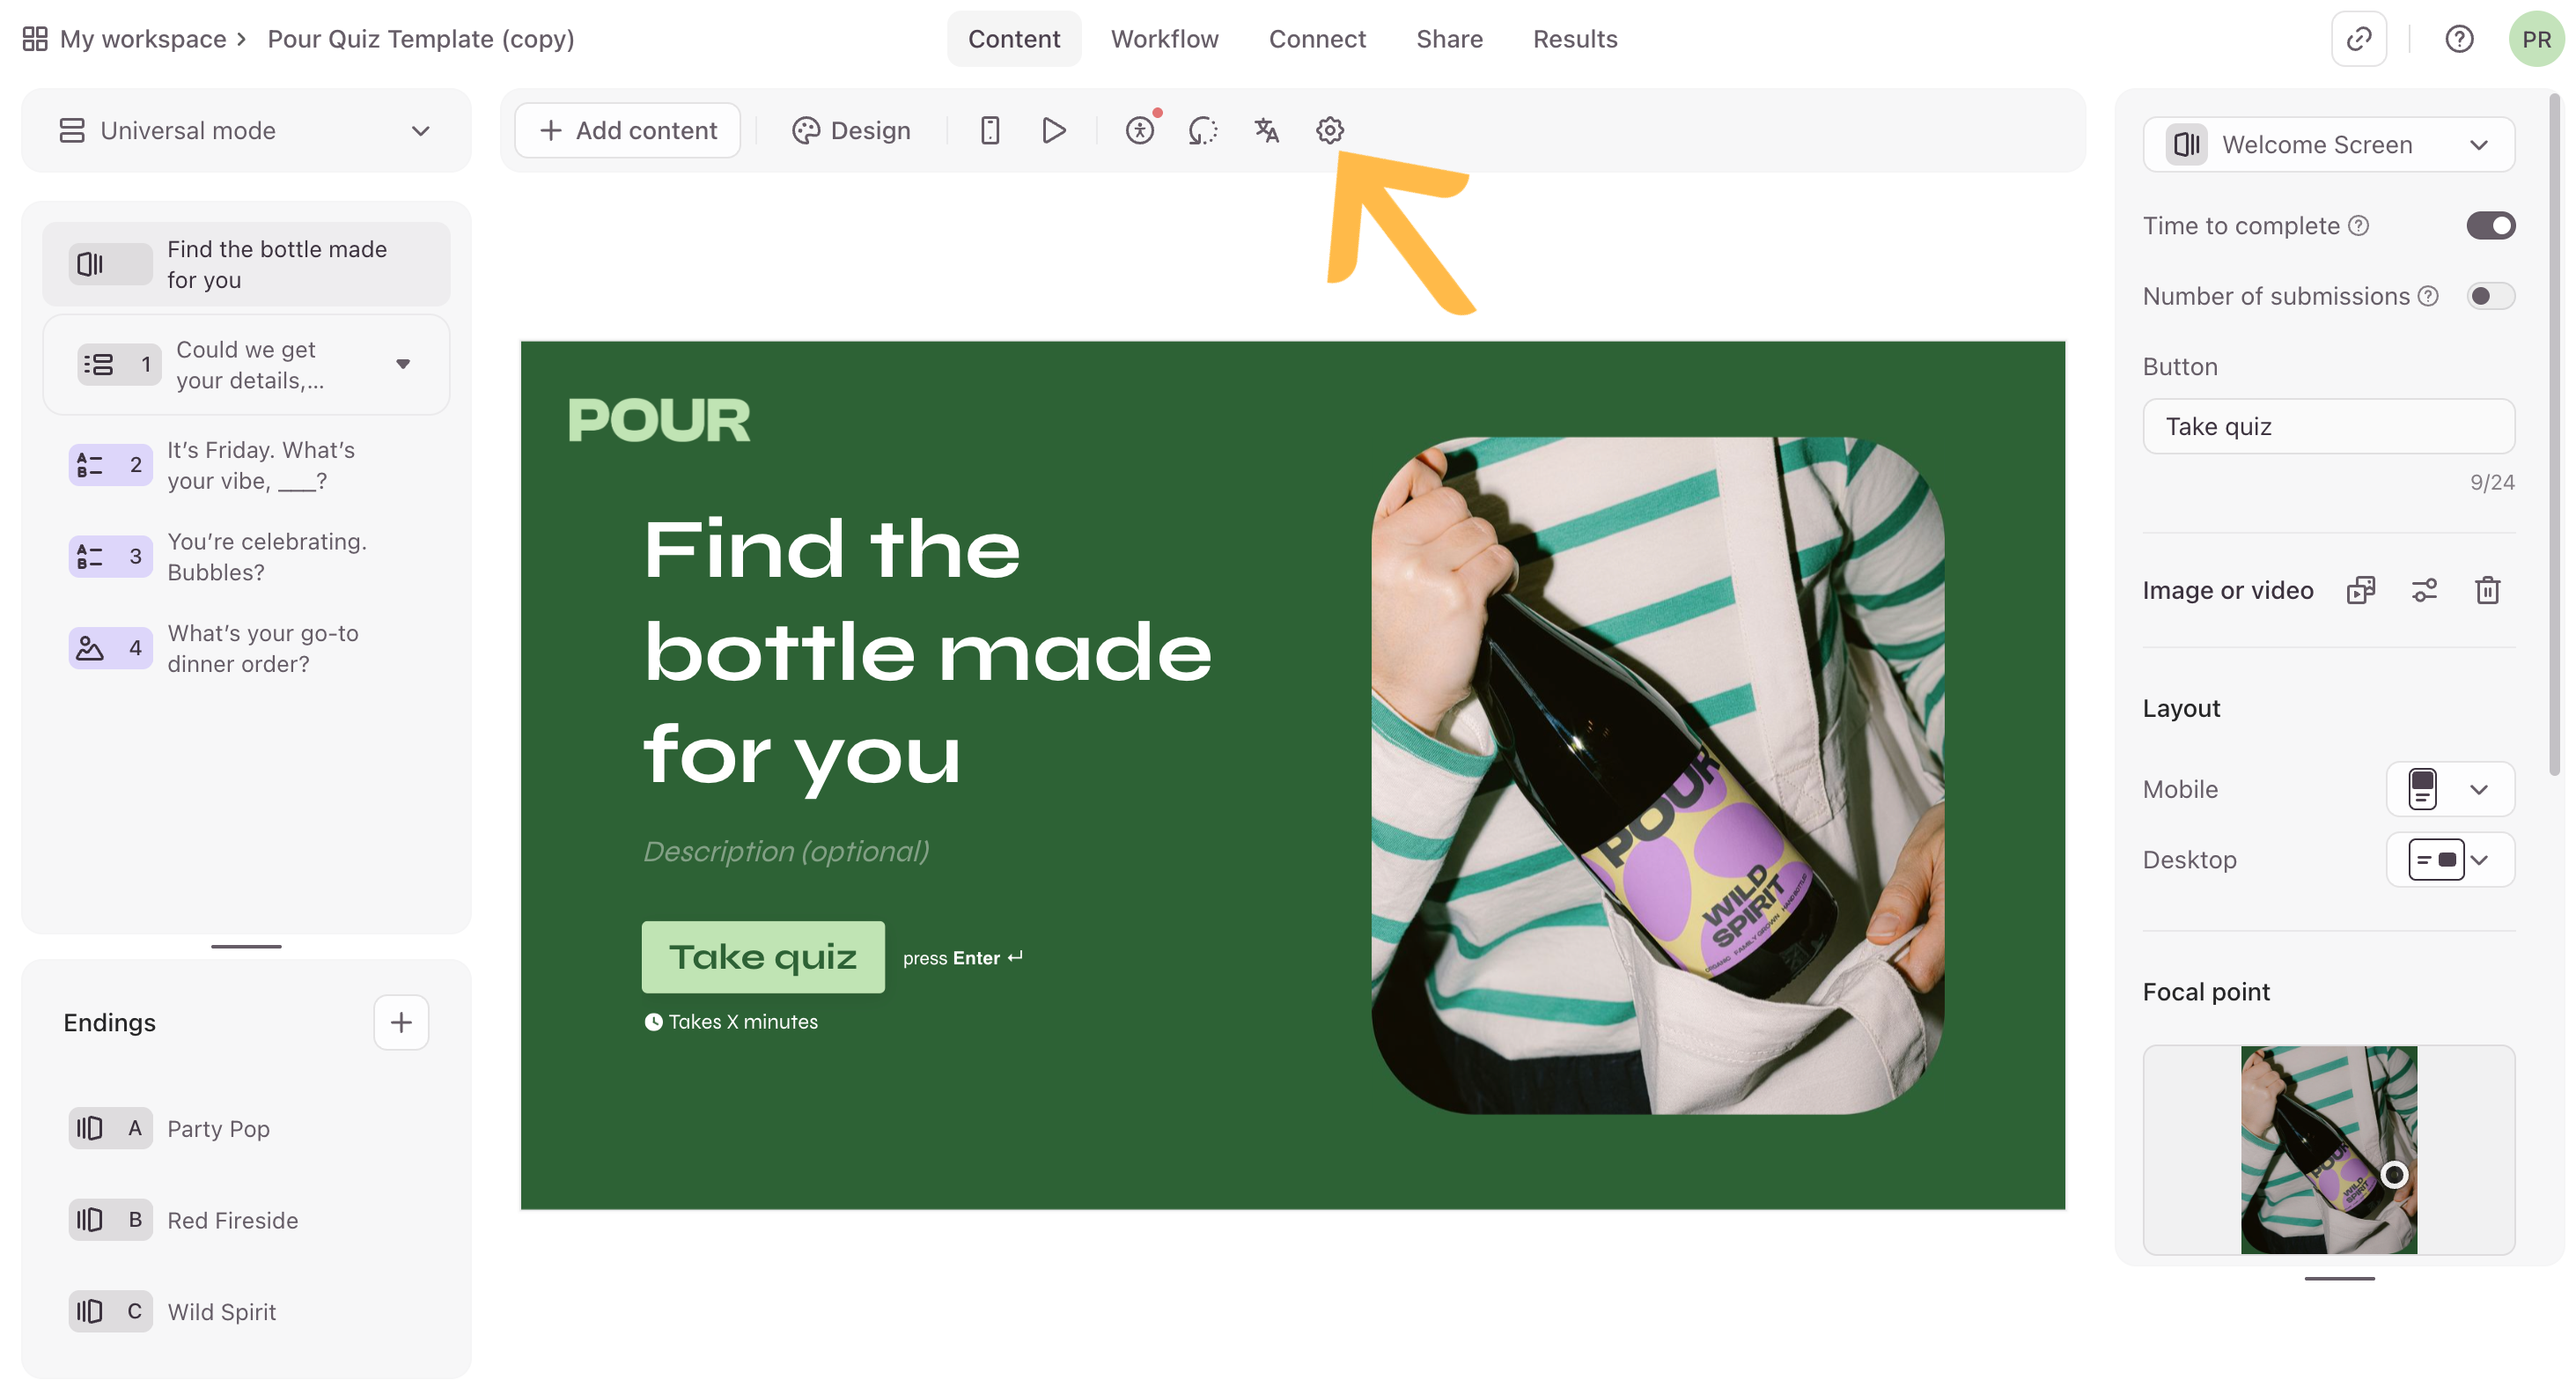Toggle Time to complete switch
The width and height of the screenshot is (2576, 1395).
point(2490,226)
